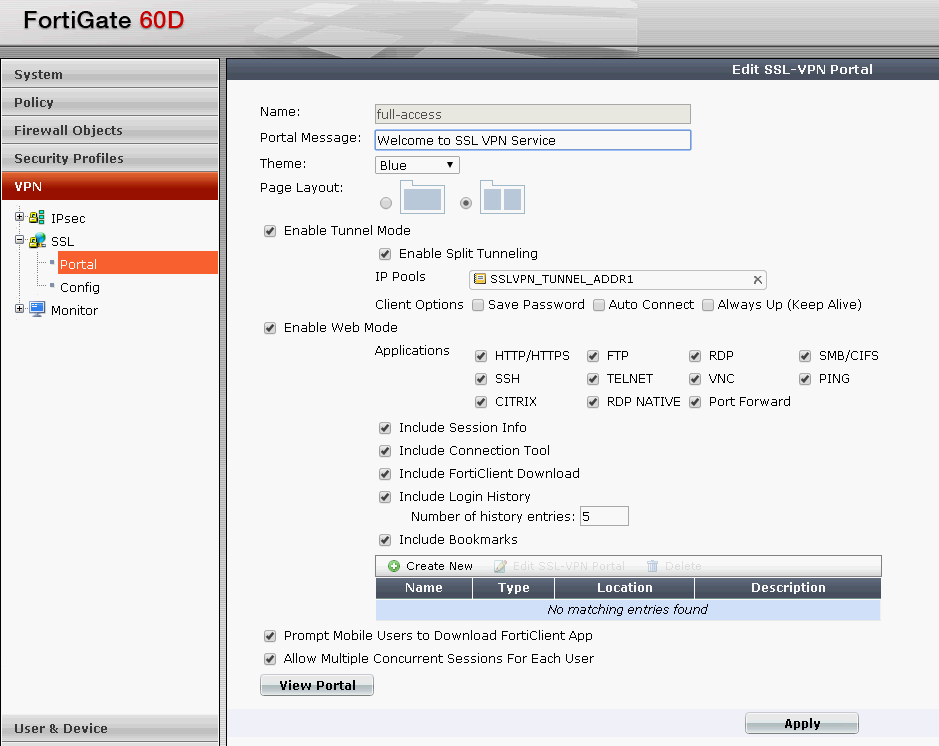The width and height of the screenshot is (939, 746).
Task: Remove SSLVPN_TUNNEL_ADDR1 with the X icon
Action: 758,280
